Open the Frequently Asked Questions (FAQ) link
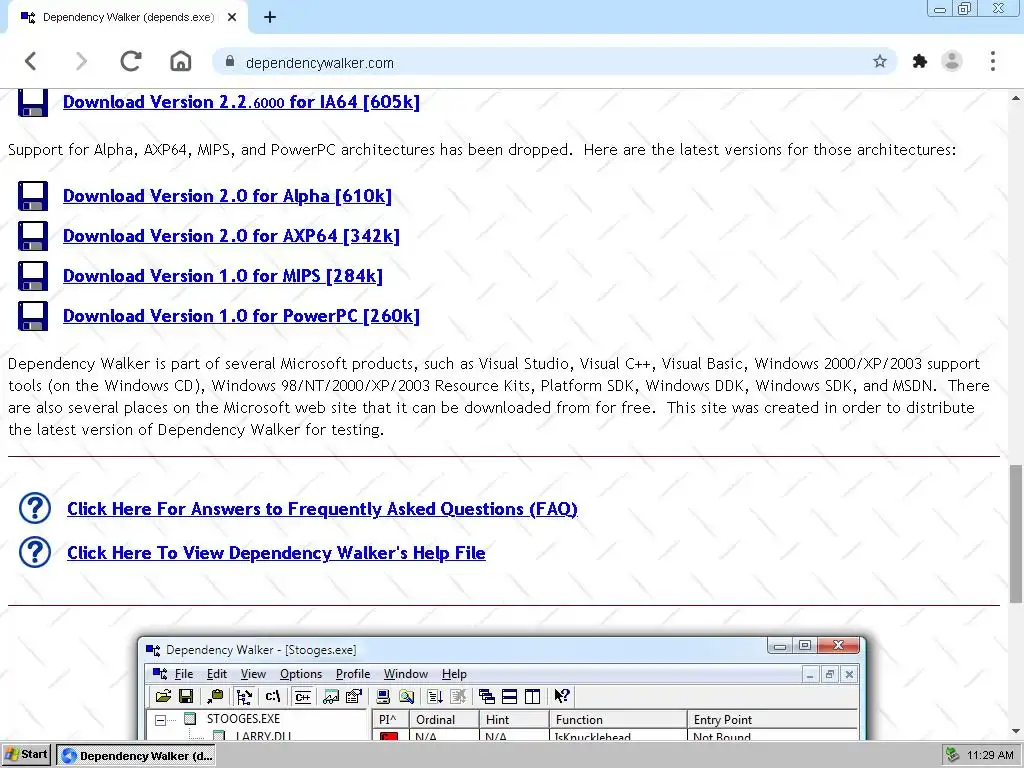Viewport: 1024px width, 768px height. pos(322,509)
